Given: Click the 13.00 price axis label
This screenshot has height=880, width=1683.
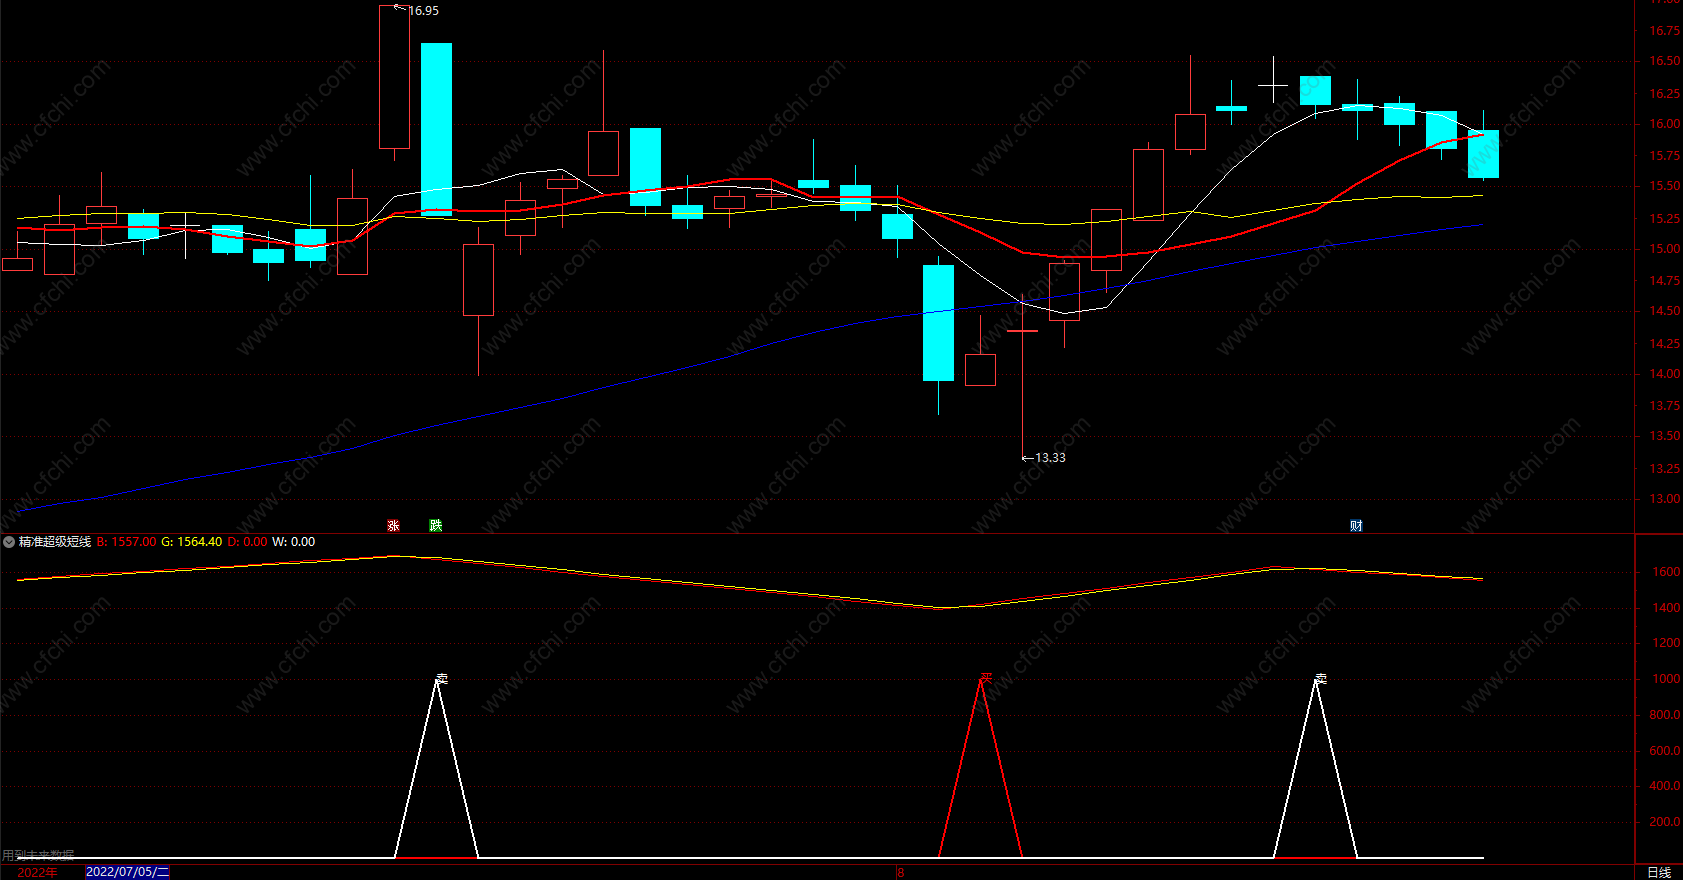Looking at the screenshot, I should pos(1665,499).
